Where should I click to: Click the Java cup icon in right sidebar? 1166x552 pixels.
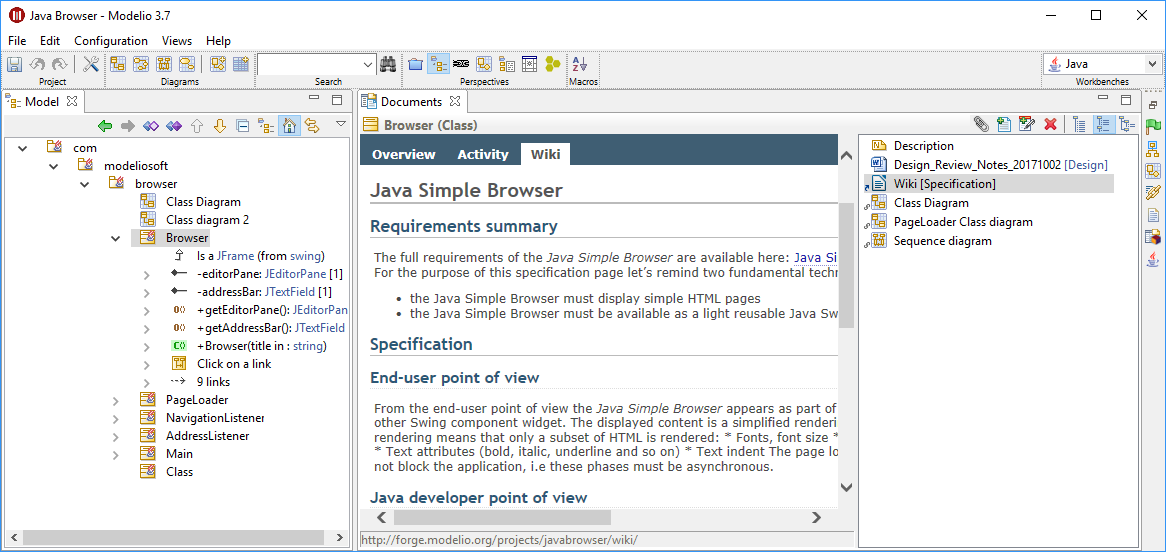pos(1153,260)
